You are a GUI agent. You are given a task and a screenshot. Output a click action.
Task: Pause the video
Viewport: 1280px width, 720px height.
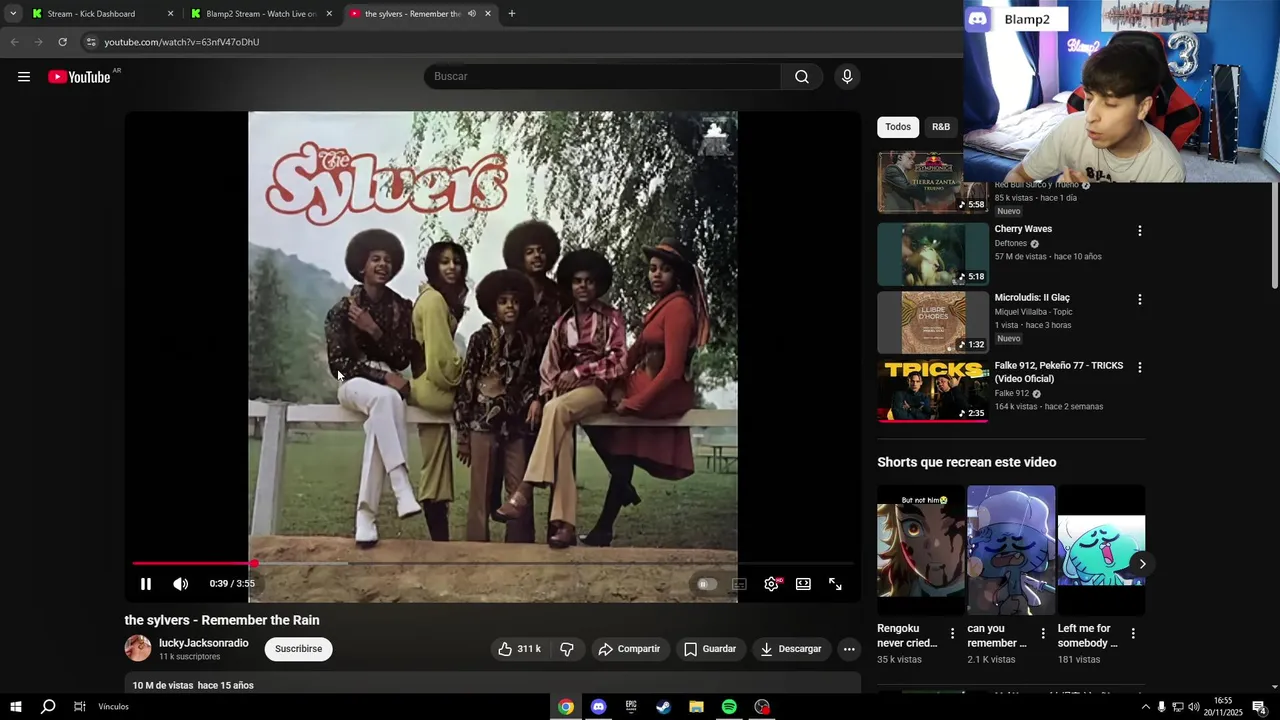click(x=146, y=584)
